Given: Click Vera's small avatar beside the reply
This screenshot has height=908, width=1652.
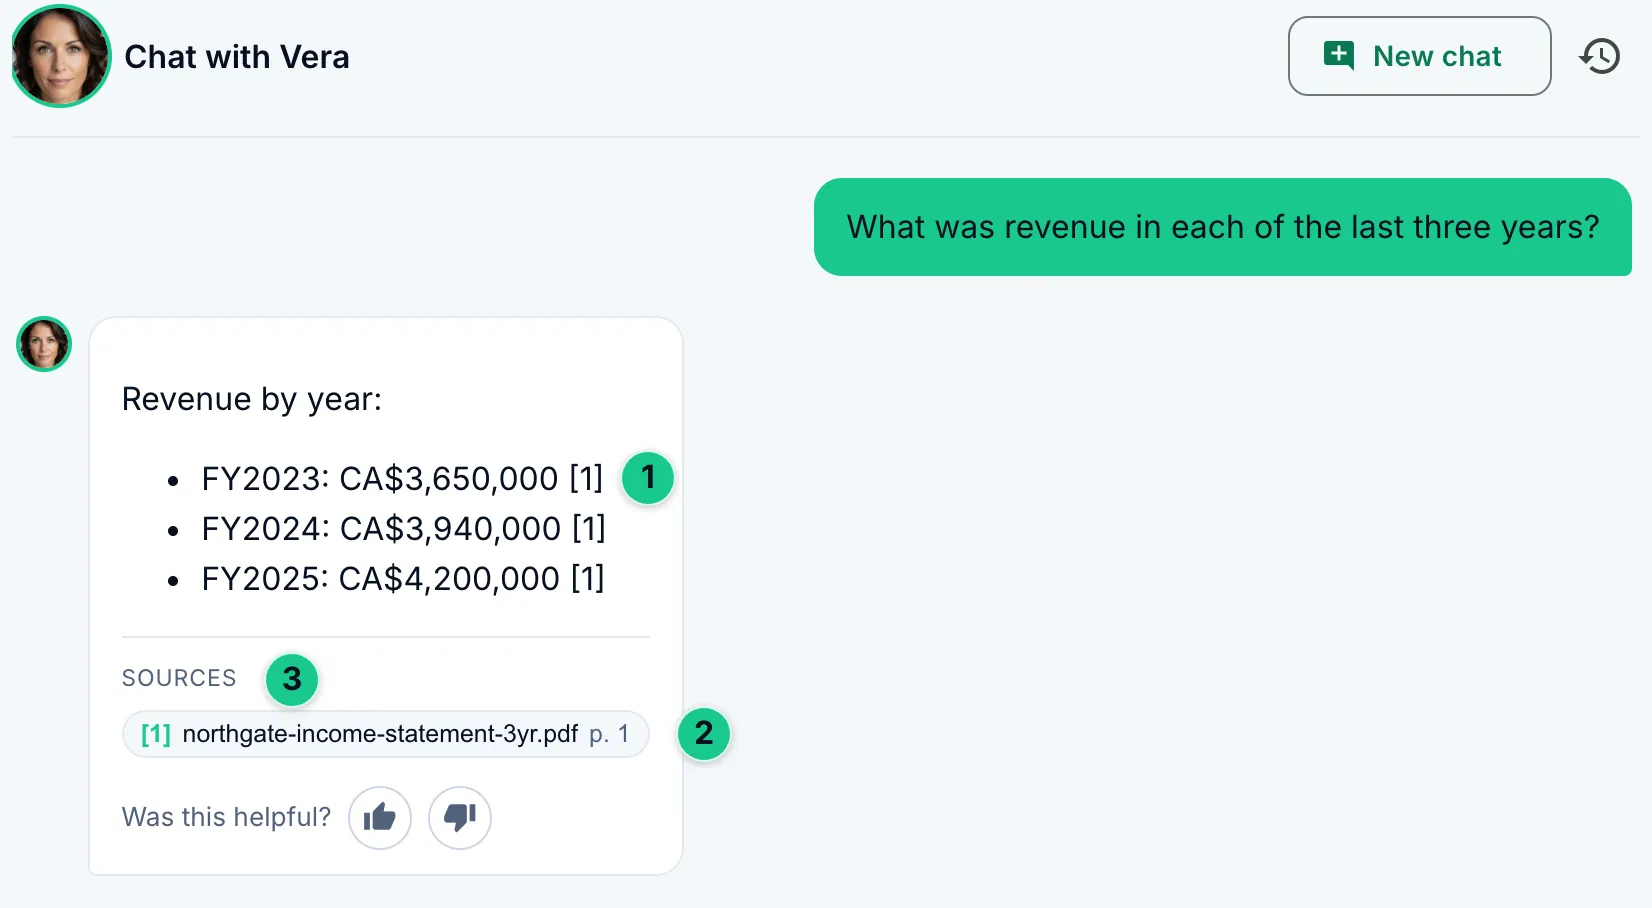Looking at the screenshot, I should point(44,344).
